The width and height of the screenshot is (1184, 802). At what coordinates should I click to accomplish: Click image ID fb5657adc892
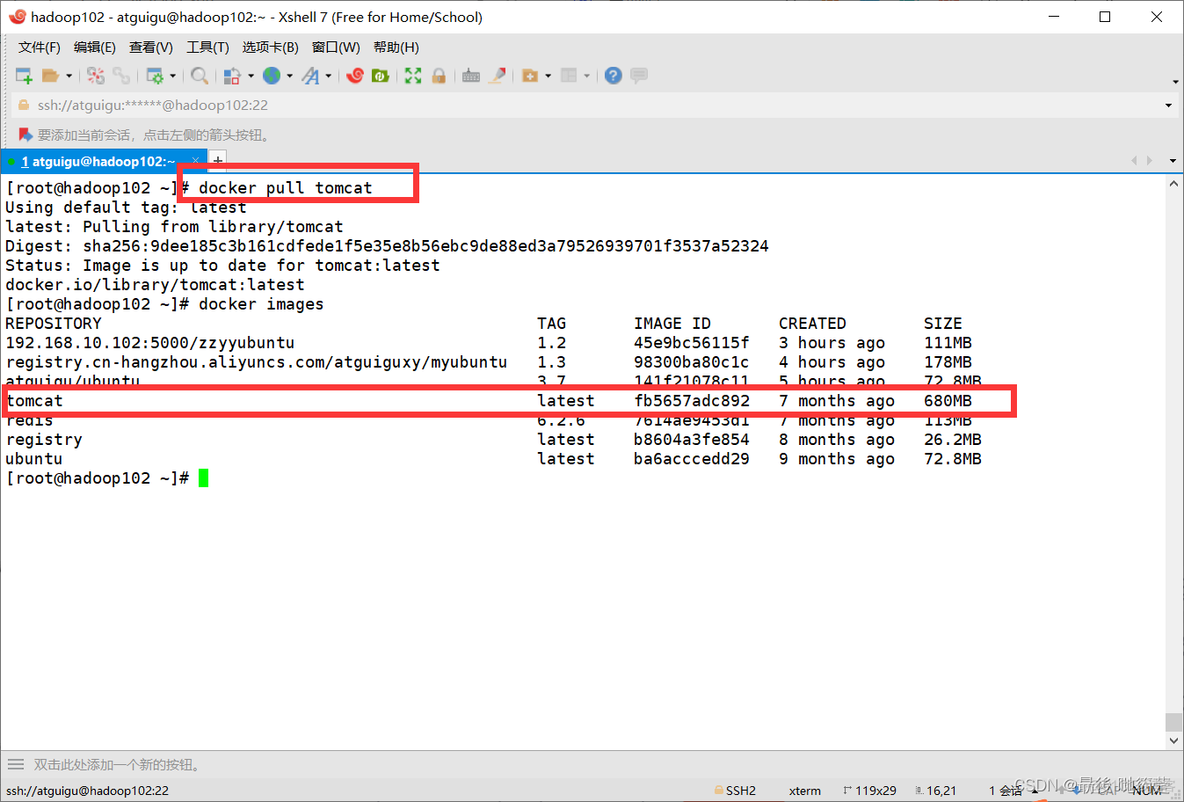692,401
